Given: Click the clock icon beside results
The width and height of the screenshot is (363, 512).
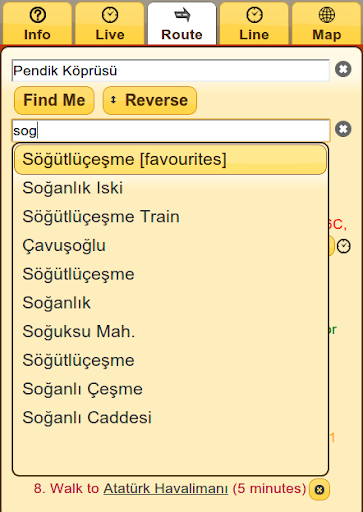Looking at the screenshot, I should (343, 246).
